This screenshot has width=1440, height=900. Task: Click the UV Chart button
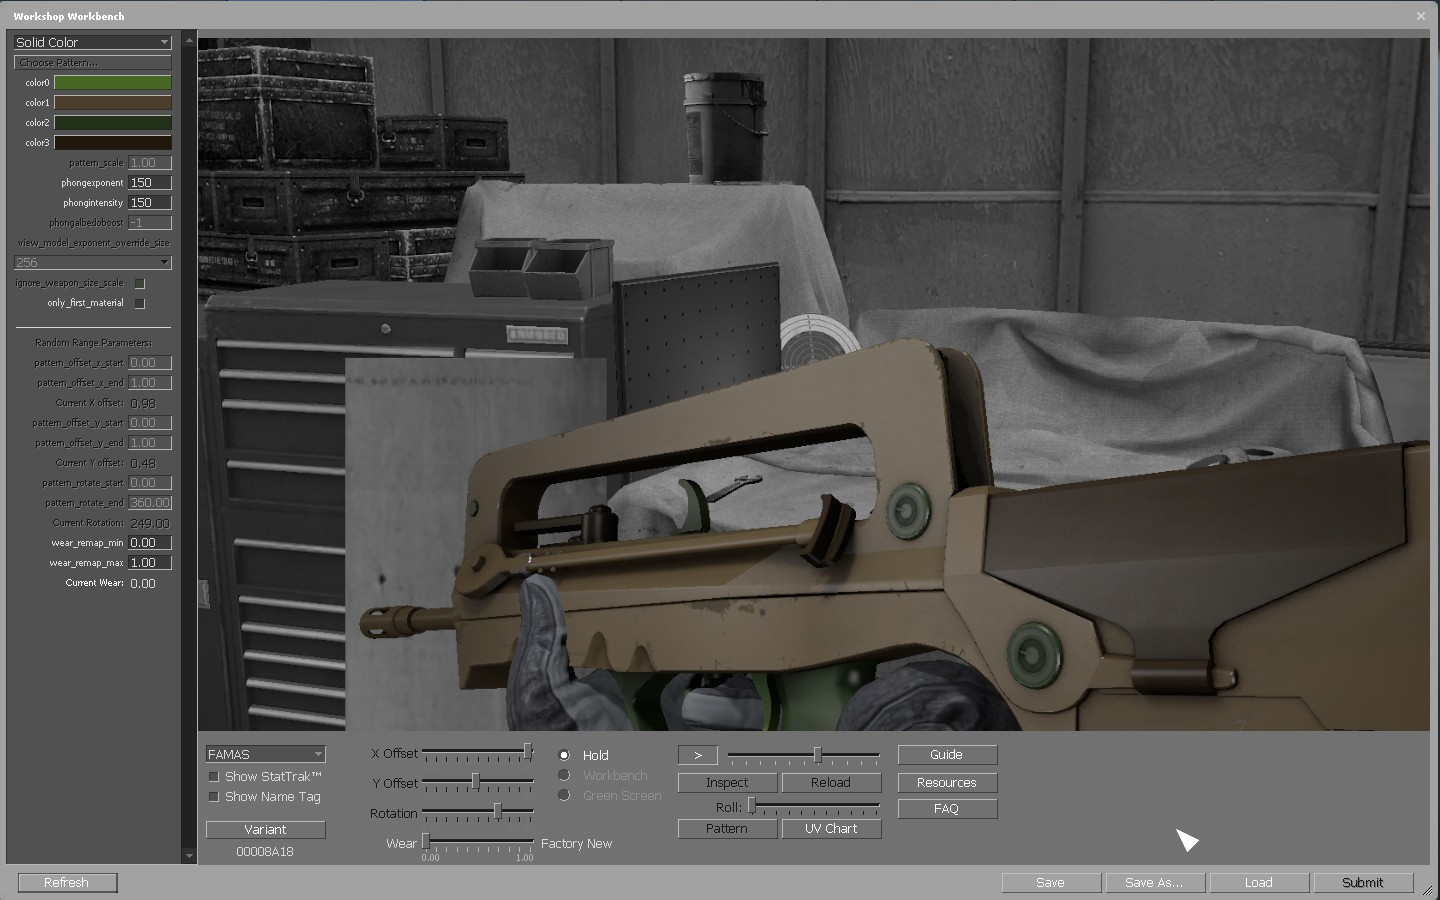pos(831,829)
